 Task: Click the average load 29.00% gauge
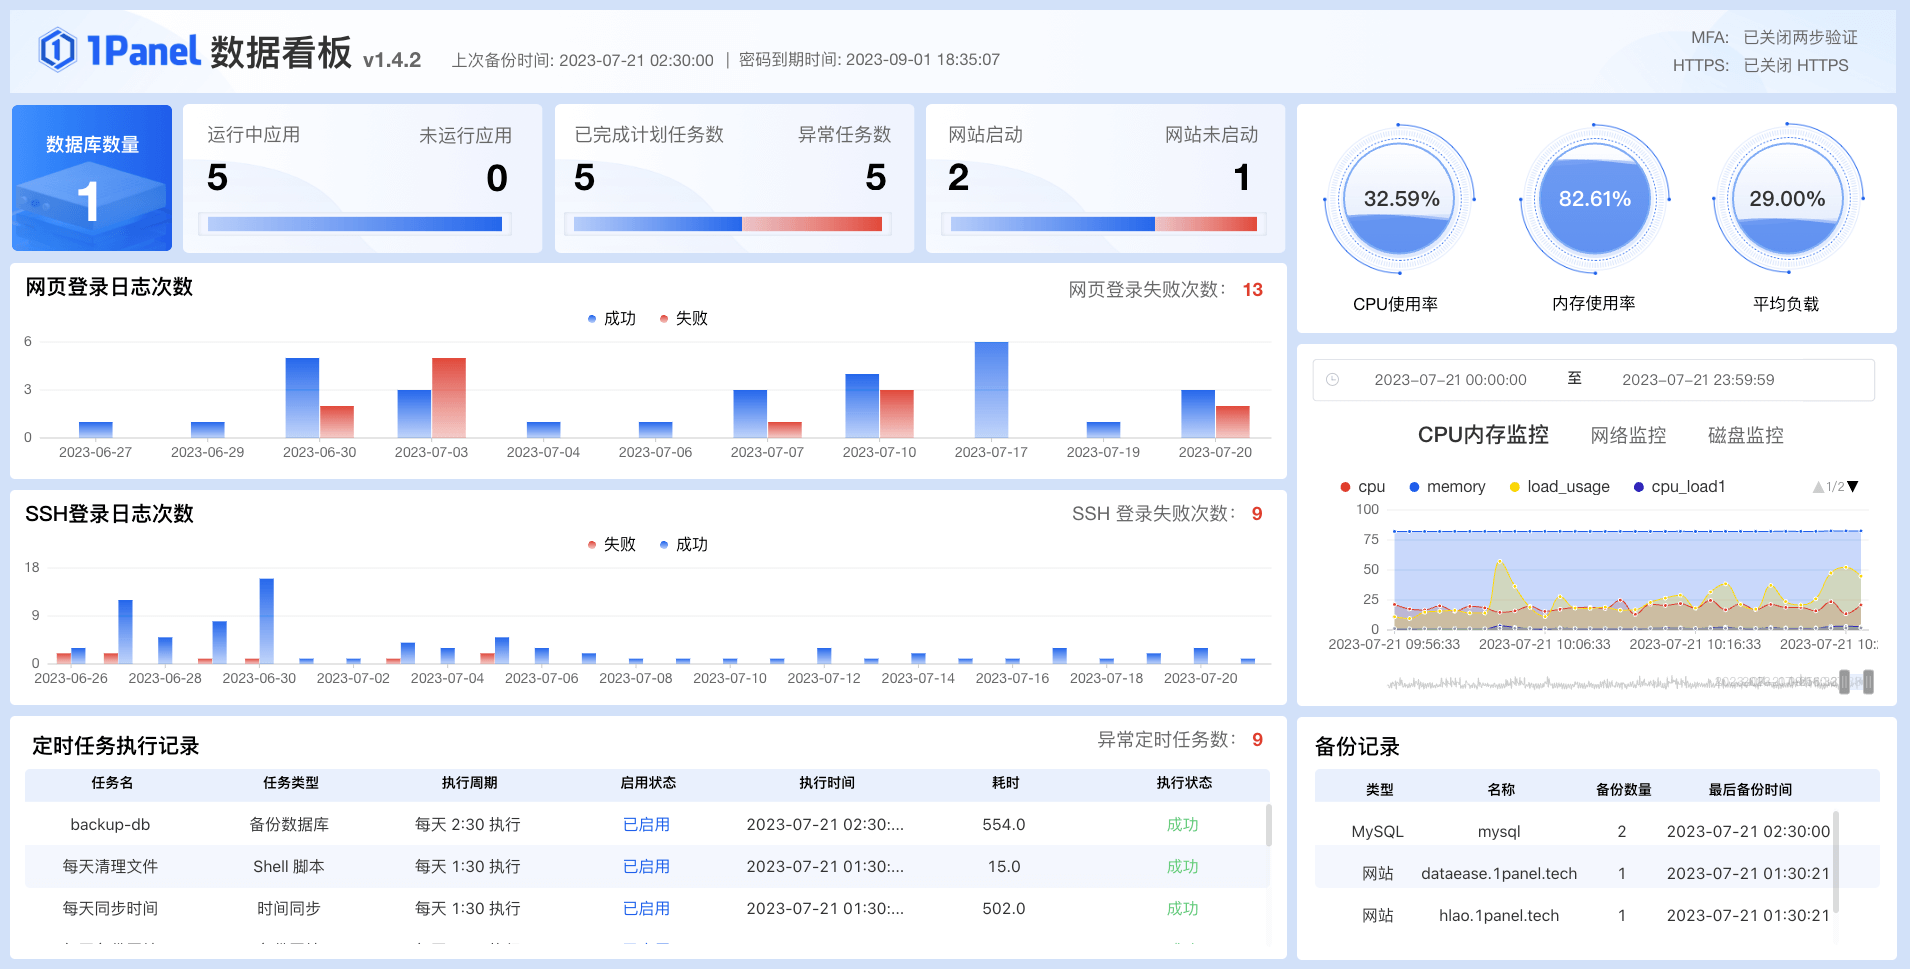click(x=1787, y=199)
